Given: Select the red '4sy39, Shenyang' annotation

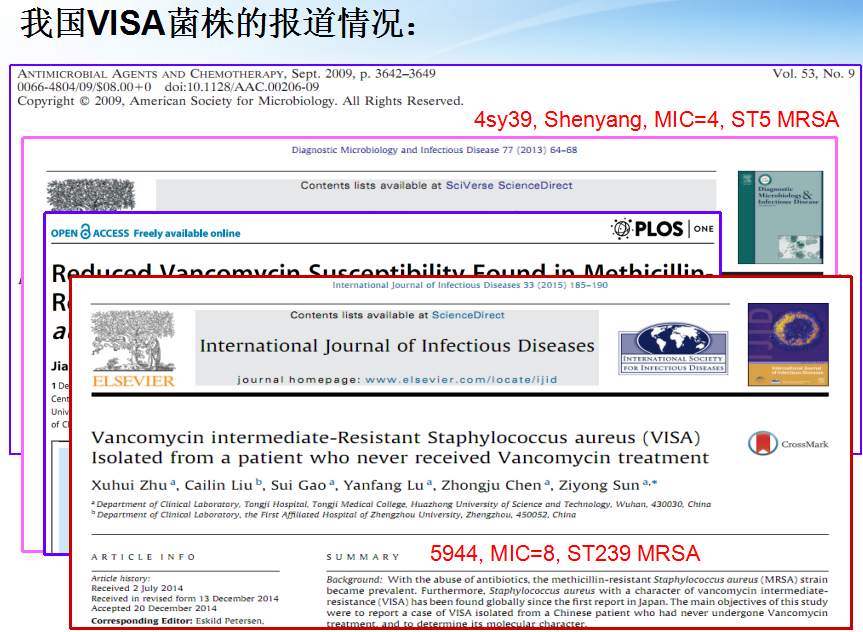Looking at the screenshot, I should pos(656,121).
